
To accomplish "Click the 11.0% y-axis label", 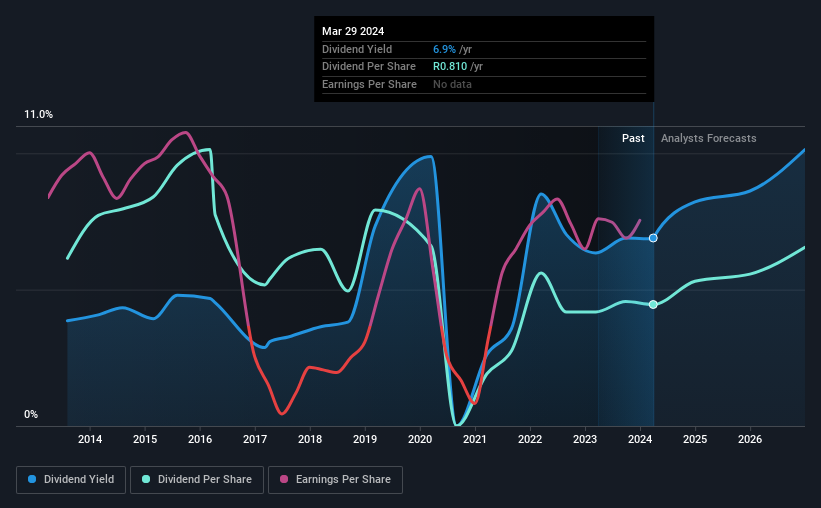I will [x=38, y=115].
